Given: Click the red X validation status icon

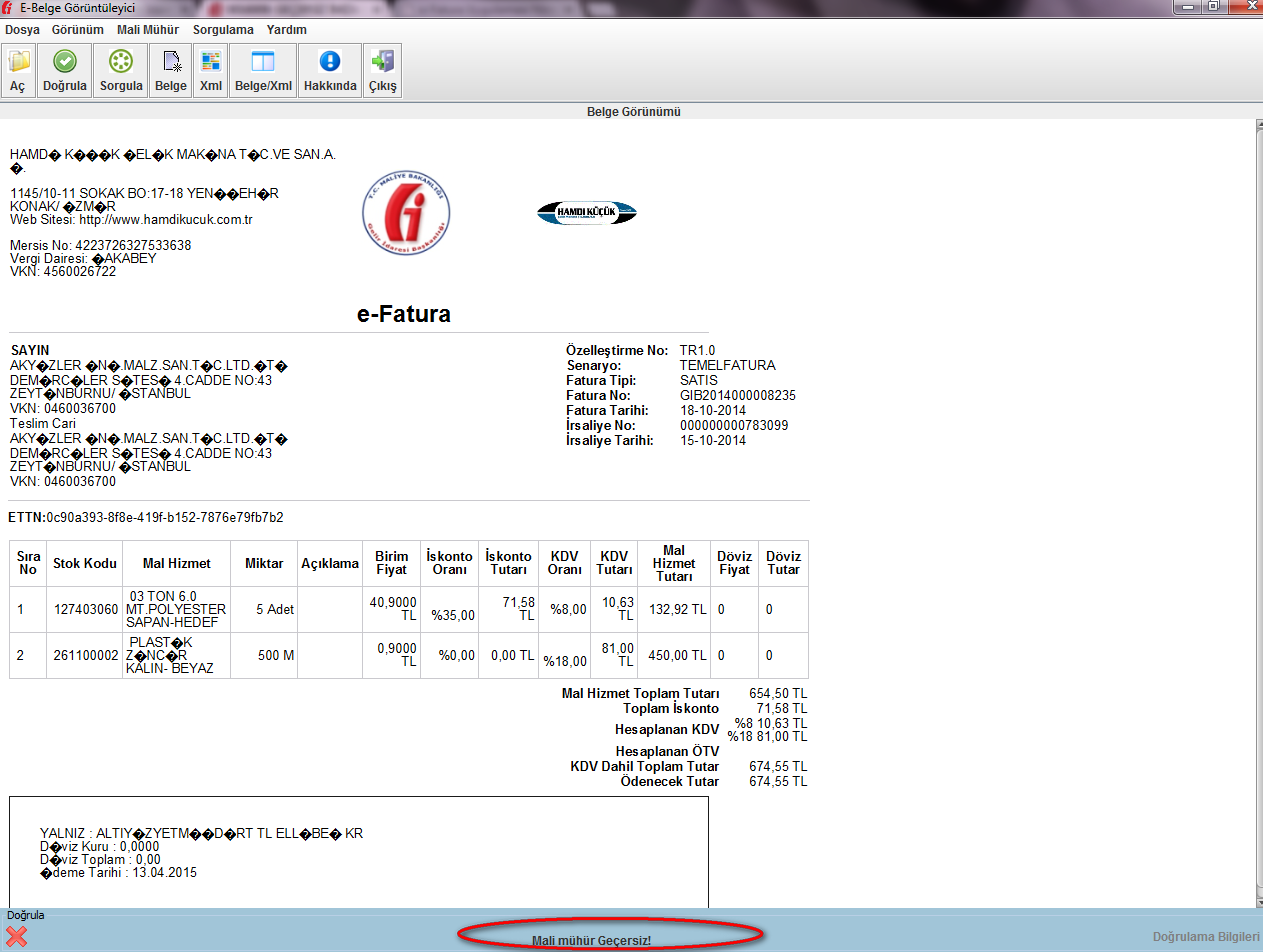Looking at the screenshot, I should pos(17,937).
